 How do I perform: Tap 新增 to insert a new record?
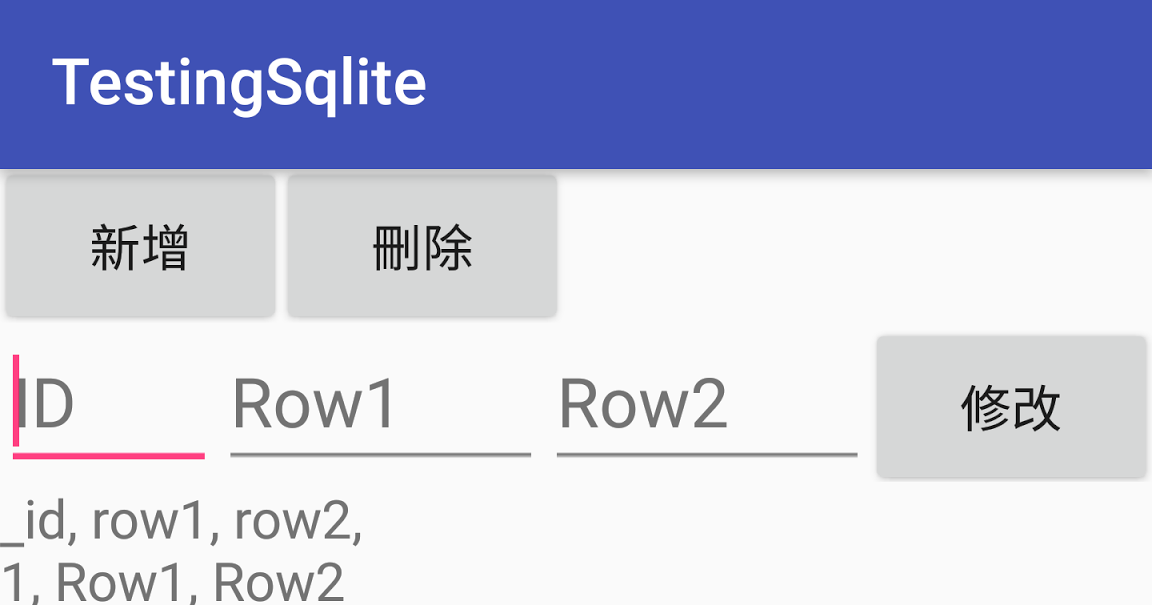[x=140, y=245]
